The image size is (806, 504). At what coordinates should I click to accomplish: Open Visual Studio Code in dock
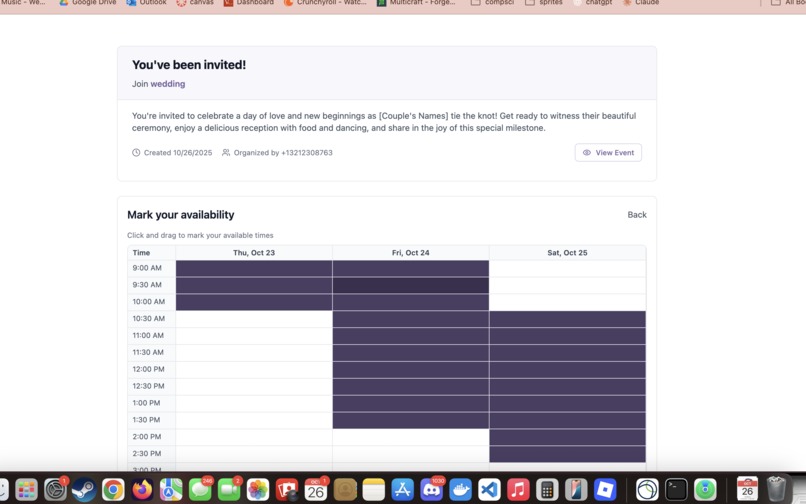(x=489, y=489)
